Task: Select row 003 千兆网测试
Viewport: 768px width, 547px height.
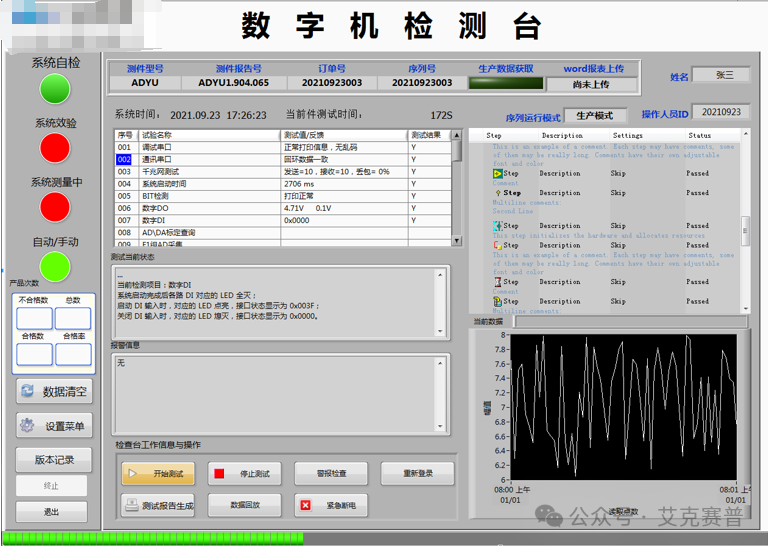Action: coord(283,171)
